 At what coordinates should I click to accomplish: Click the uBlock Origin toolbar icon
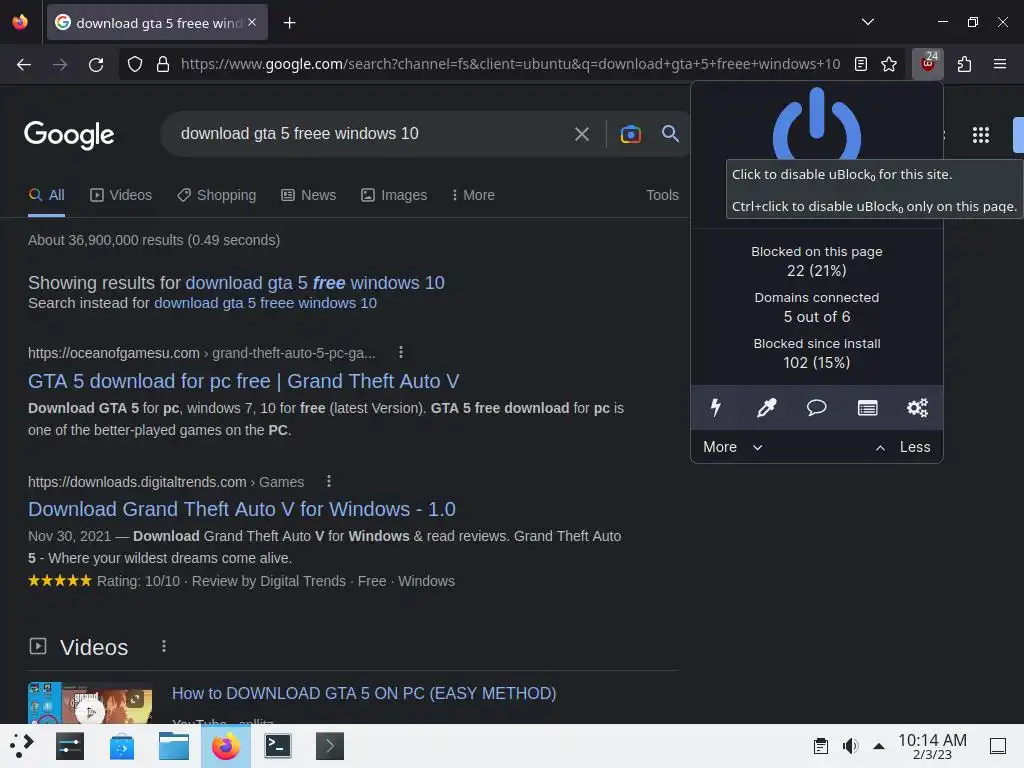tap(927, 64)
